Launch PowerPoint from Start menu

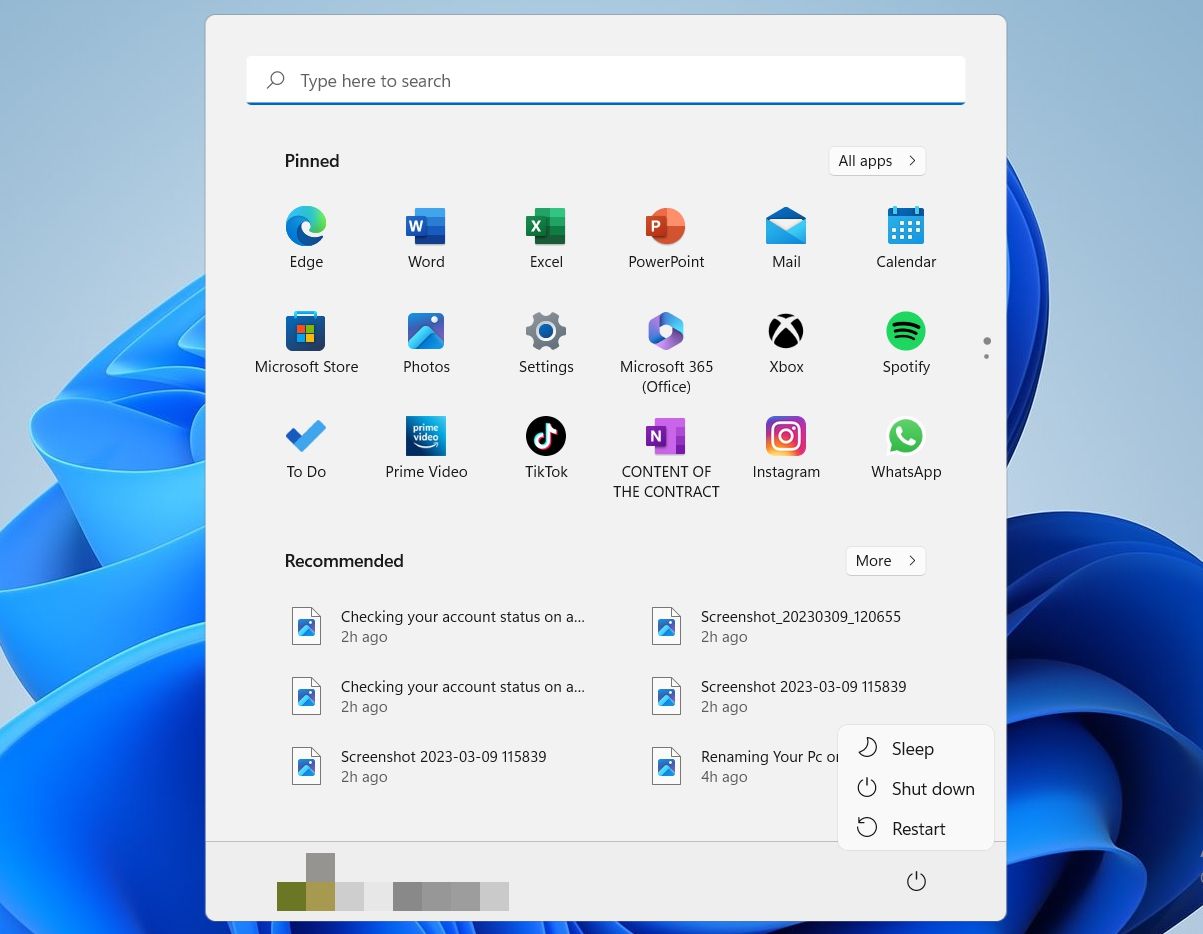666,228
